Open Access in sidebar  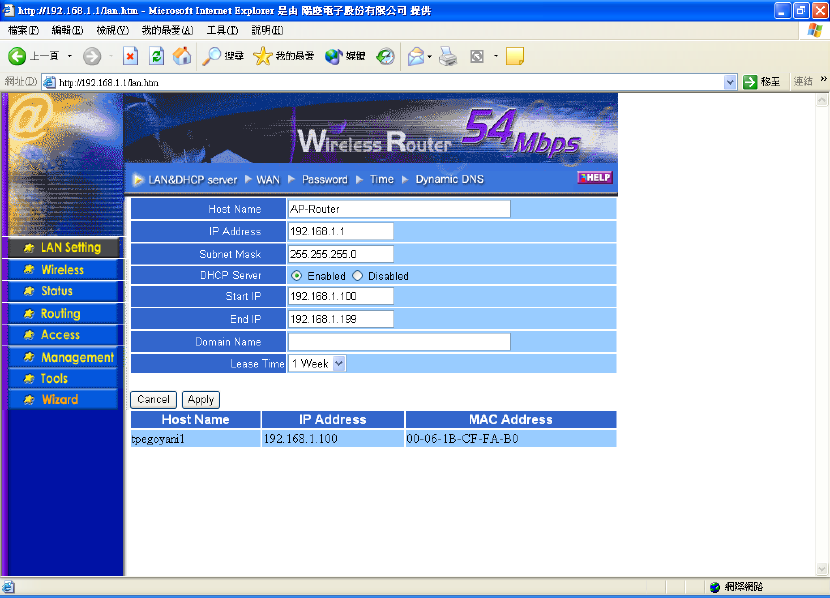click(63, 335)
